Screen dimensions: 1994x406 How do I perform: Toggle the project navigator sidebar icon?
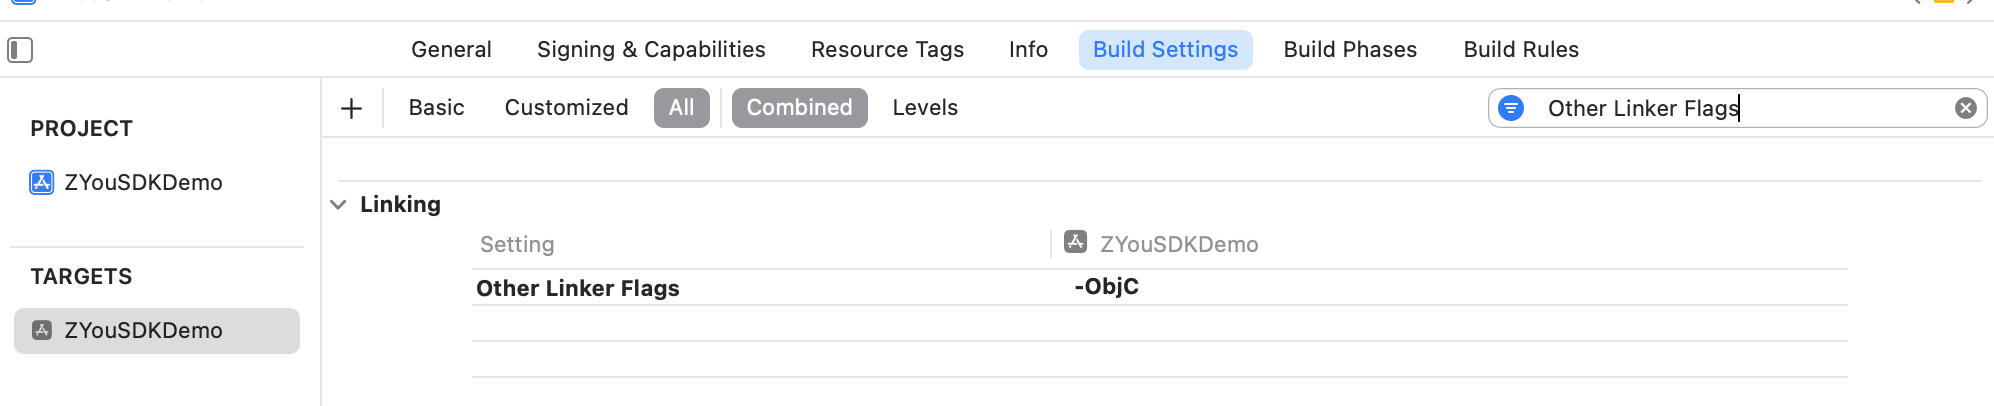[x=20, y=50]
